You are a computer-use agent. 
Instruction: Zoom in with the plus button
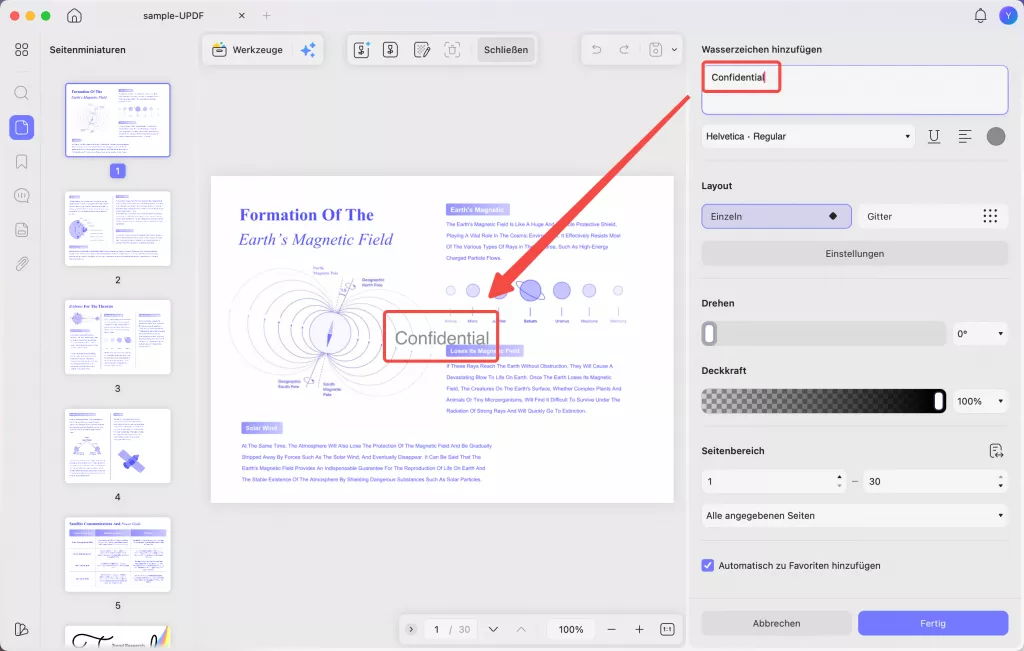[x=639, y=629]
